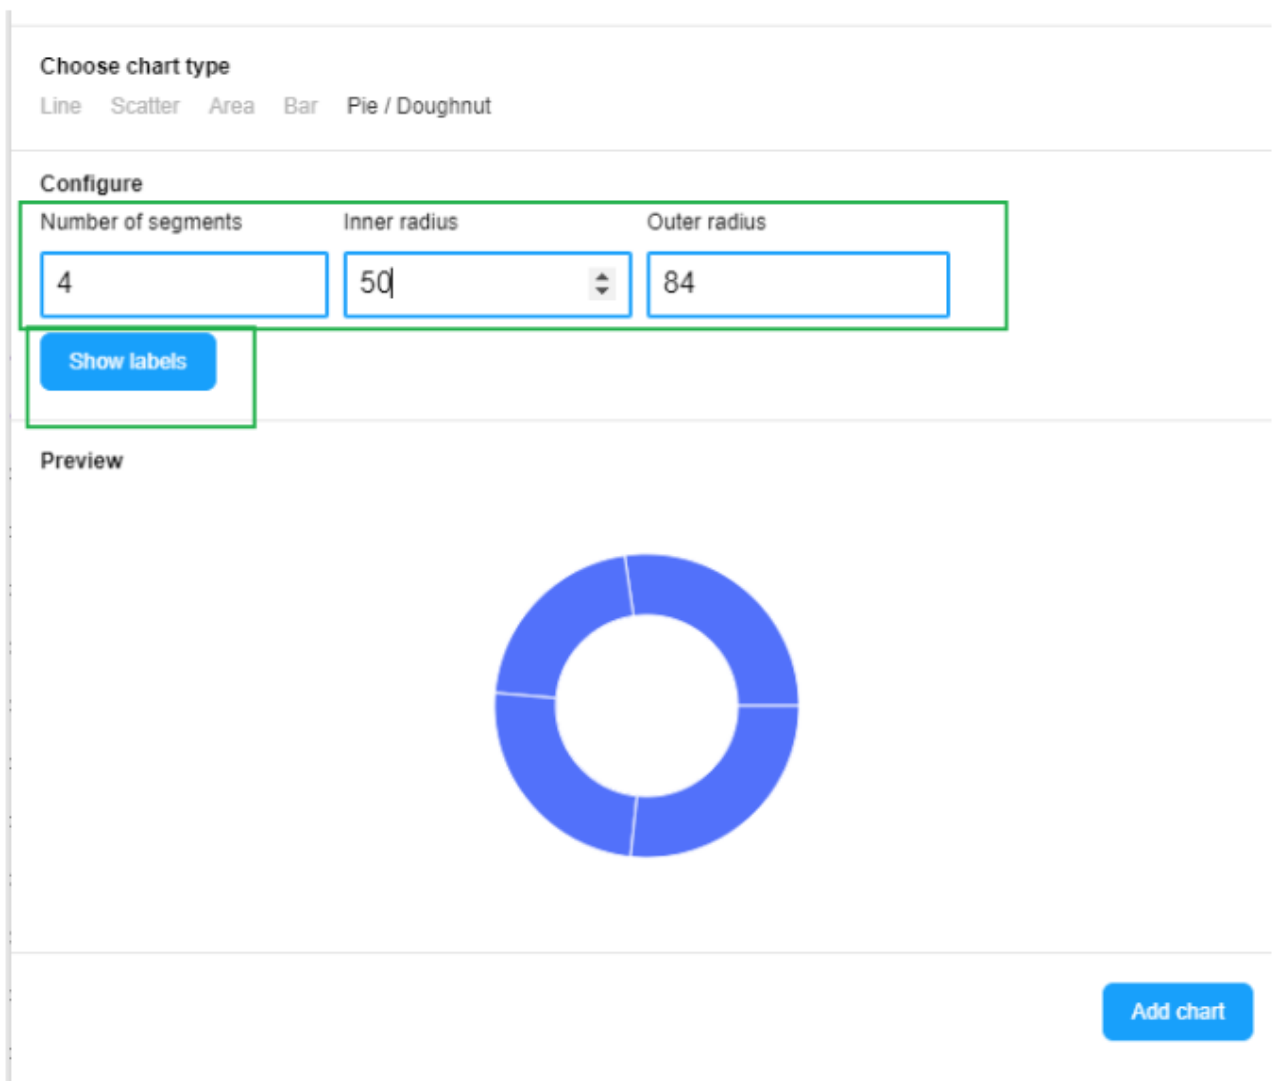1285x1081 pixels.
Task: Decrement Inner radius with down arrow
Action: click(x=602, y=292)
